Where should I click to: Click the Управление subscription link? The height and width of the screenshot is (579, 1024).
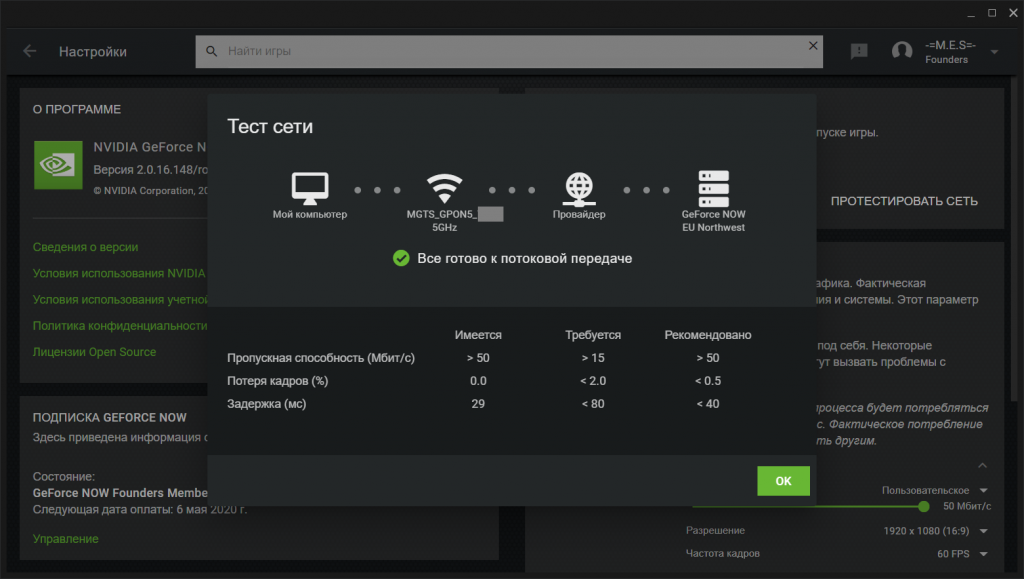coord(65,539)
